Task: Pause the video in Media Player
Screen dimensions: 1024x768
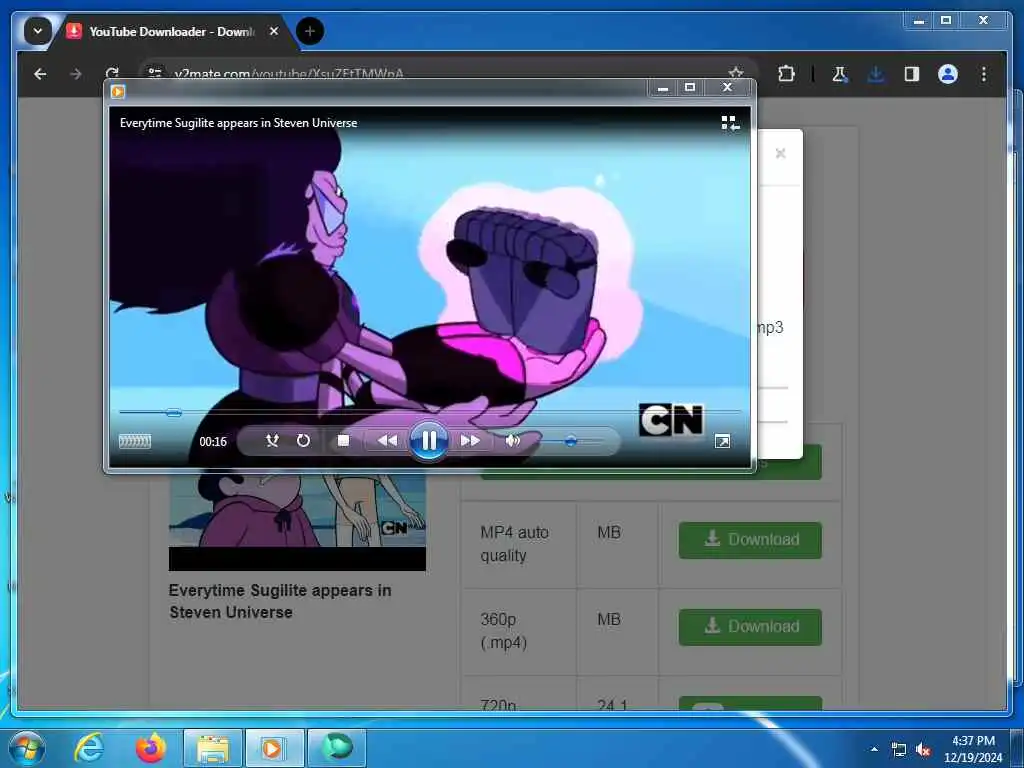Action: (x=428, y=441)
